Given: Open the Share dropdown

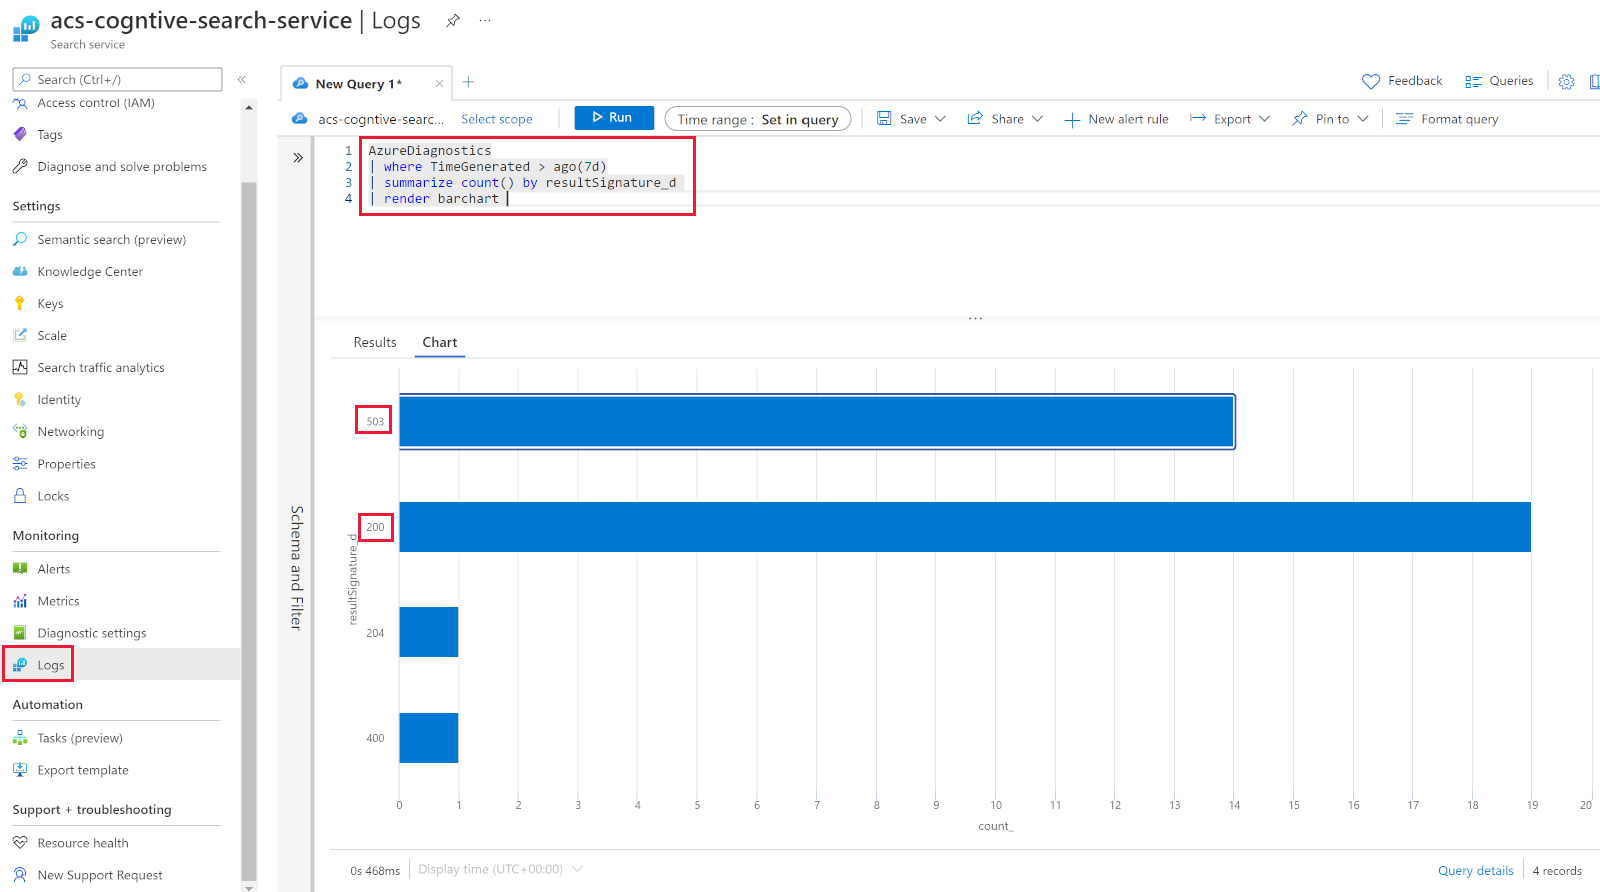Looking at the screenshot, I should click(x=1005, y=119).
